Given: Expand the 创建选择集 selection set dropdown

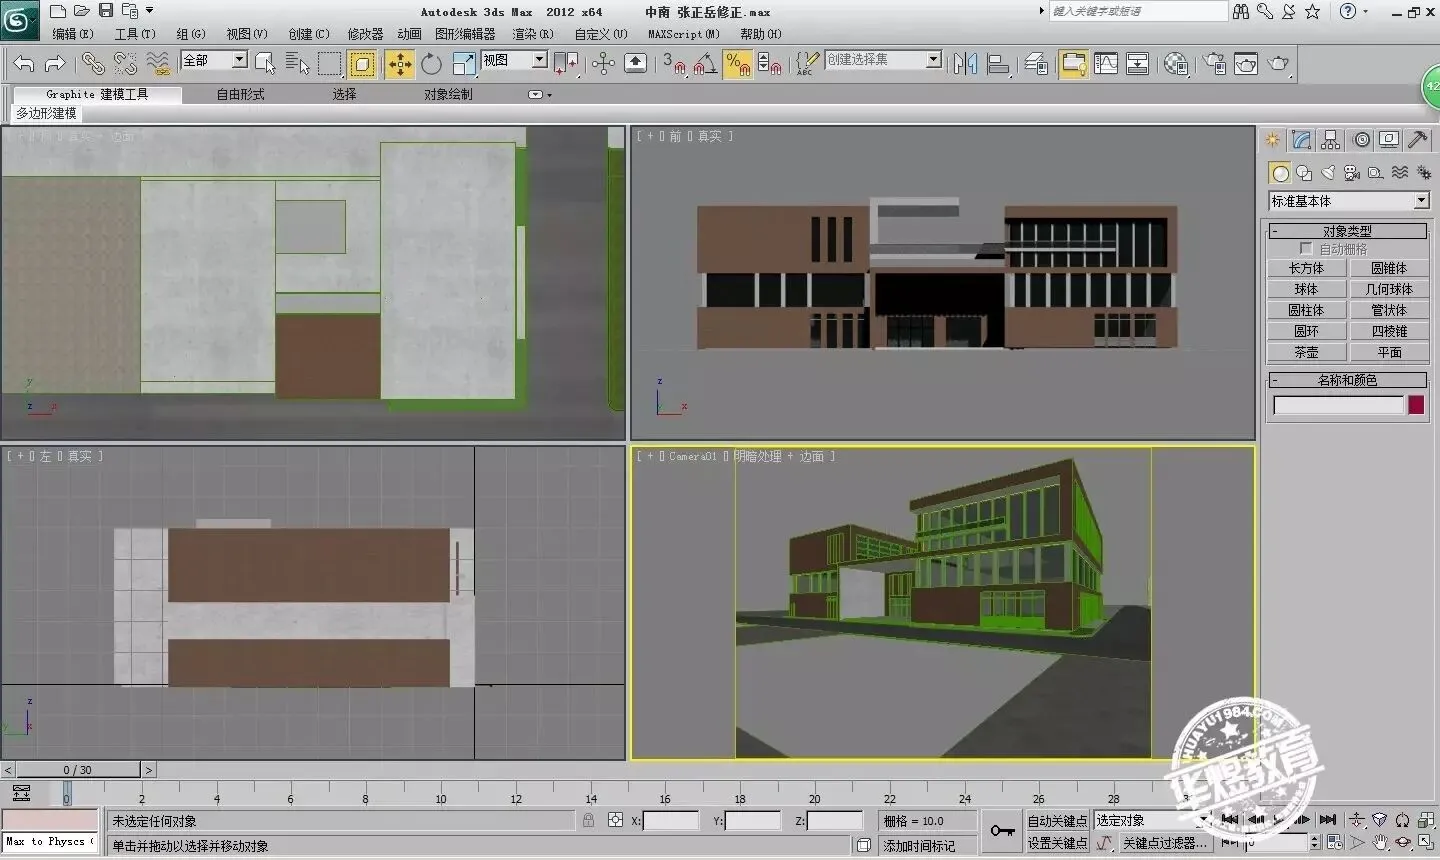Looking at the screenshot, I should pyautogui.click(x=933, y=60).
